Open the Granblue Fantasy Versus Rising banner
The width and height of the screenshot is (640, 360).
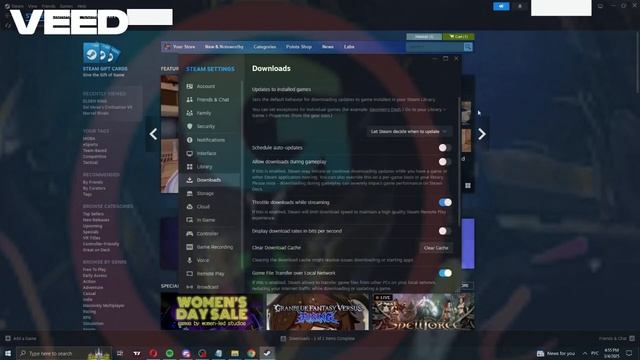[x=318, y=311]
